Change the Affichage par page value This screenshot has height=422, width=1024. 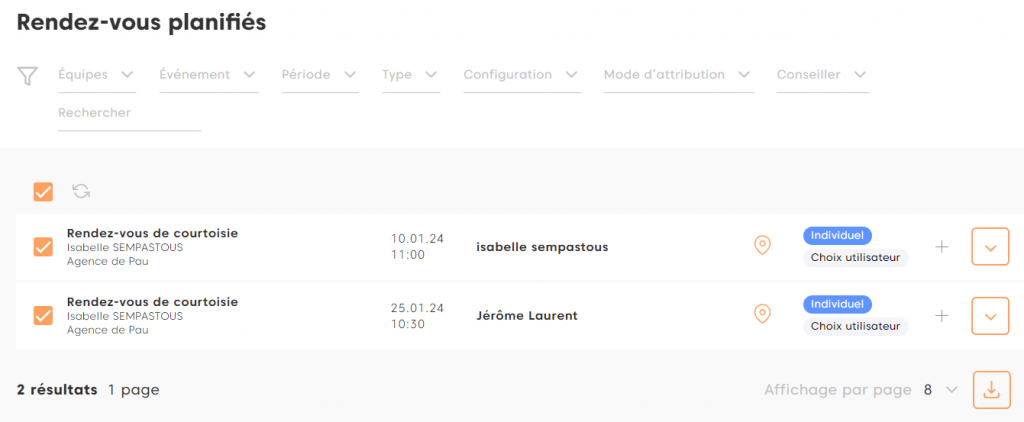click(941, 390)
